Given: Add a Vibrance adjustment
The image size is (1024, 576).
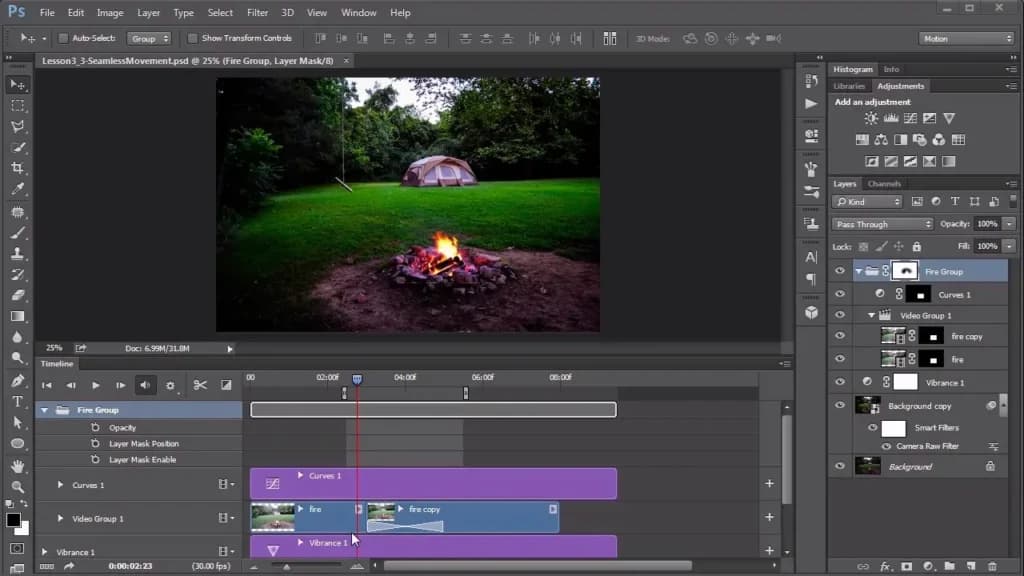Looking at the screenshot, I should [x=949, y=118].
